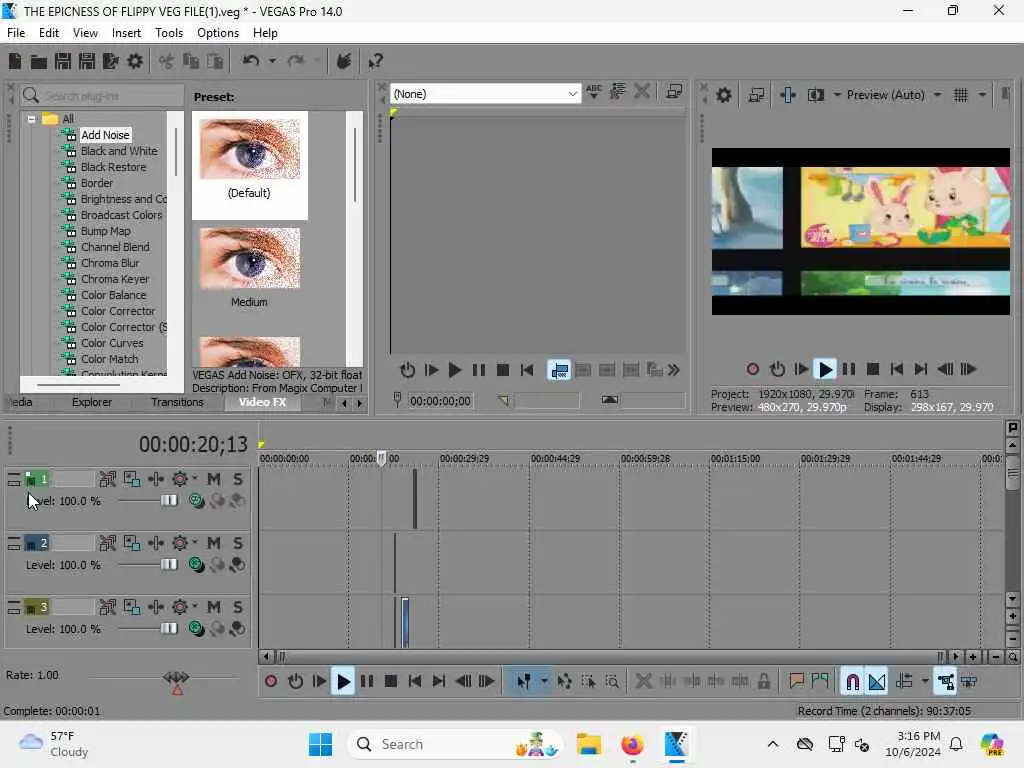Image resolution: width=1024 pixels, height=768 pixels.
Task: Open Undo history dropdown arrow
Action: 272,61
